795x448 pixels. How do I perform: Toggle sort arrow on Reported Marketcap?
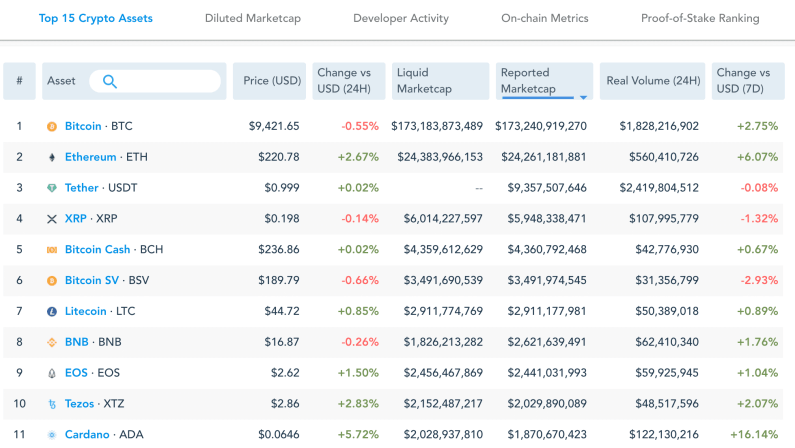(583, 97)
